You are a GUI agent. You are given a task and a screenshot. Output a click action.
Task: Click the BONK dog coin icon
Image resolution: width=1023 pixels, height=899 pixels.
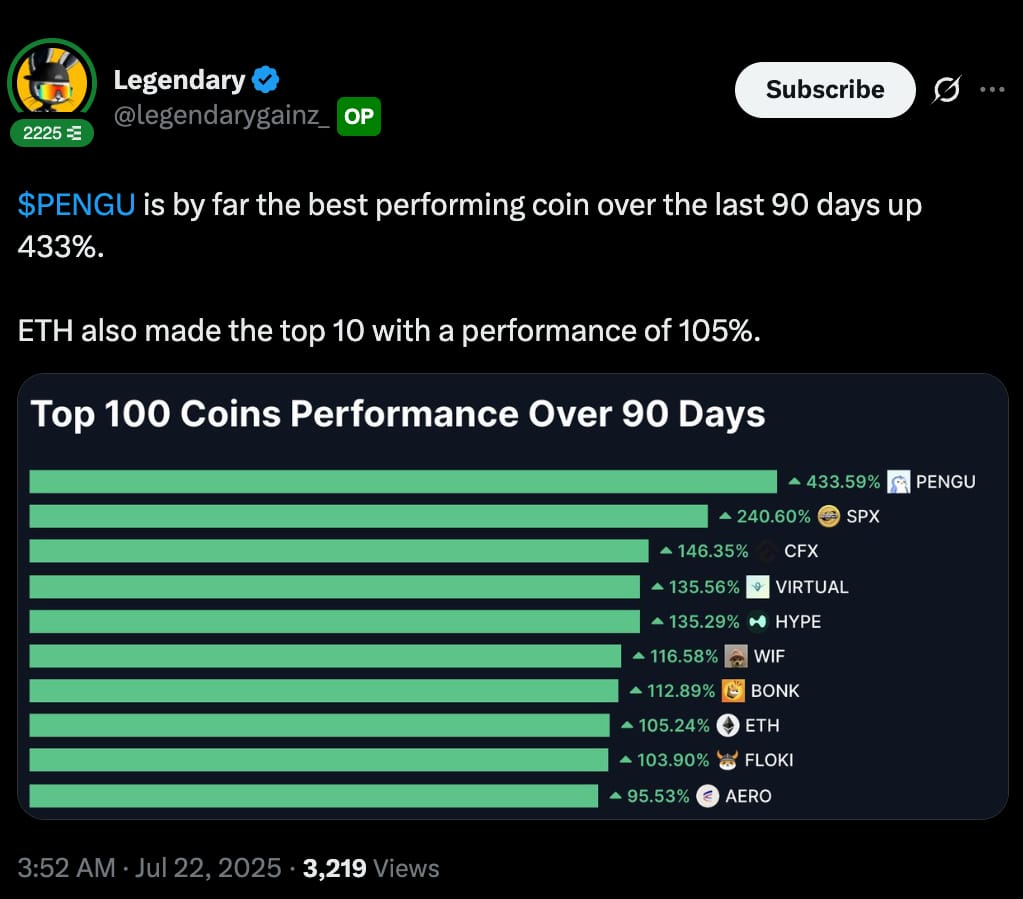[x=733, y=691]
